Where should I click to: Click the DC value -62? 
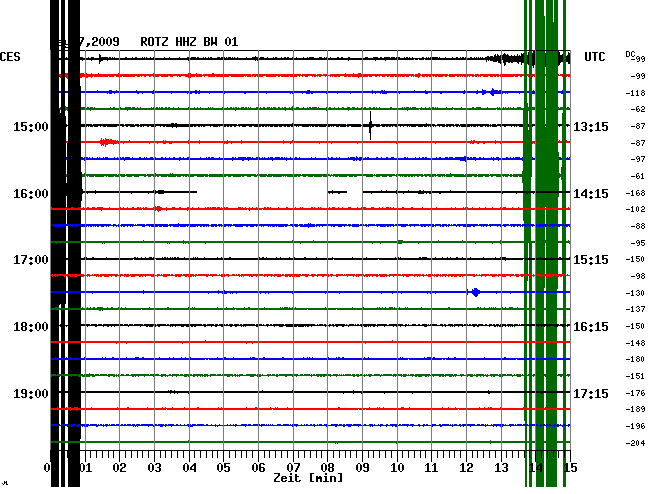tap(638, 109)
